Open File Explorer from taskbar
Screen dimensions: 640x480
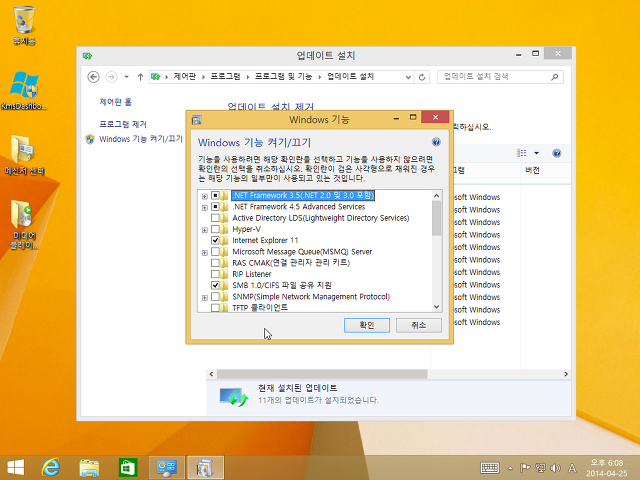[x=89, y=468]
